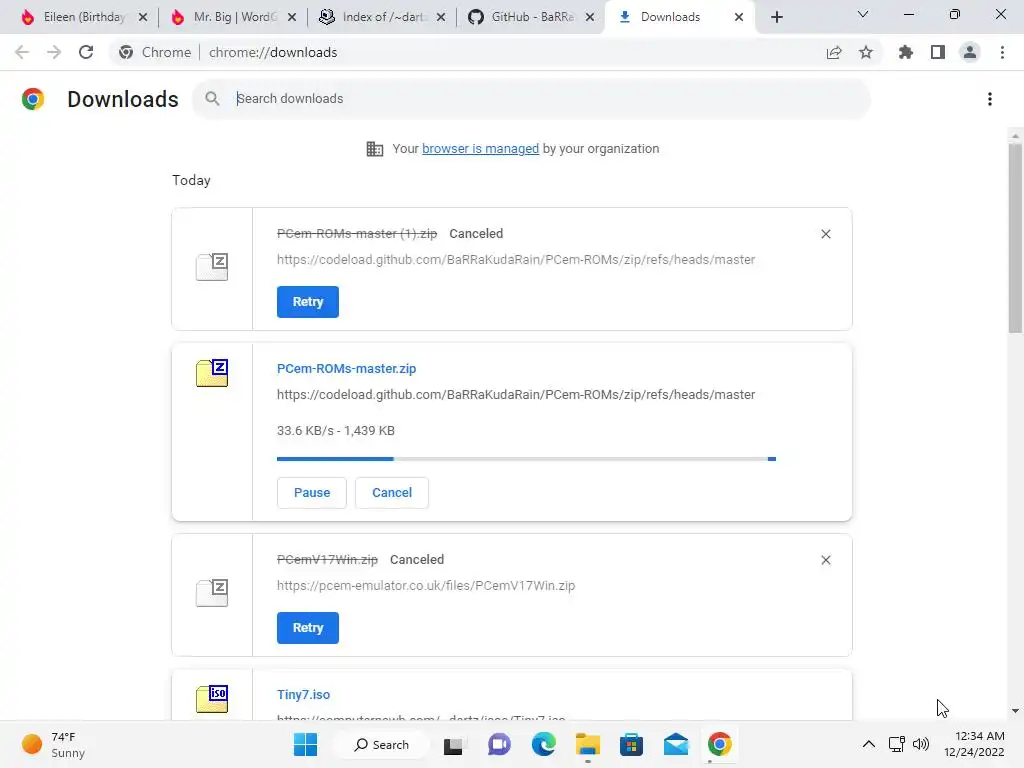Open Chrome's main three-dot menu

point(1002,52)
